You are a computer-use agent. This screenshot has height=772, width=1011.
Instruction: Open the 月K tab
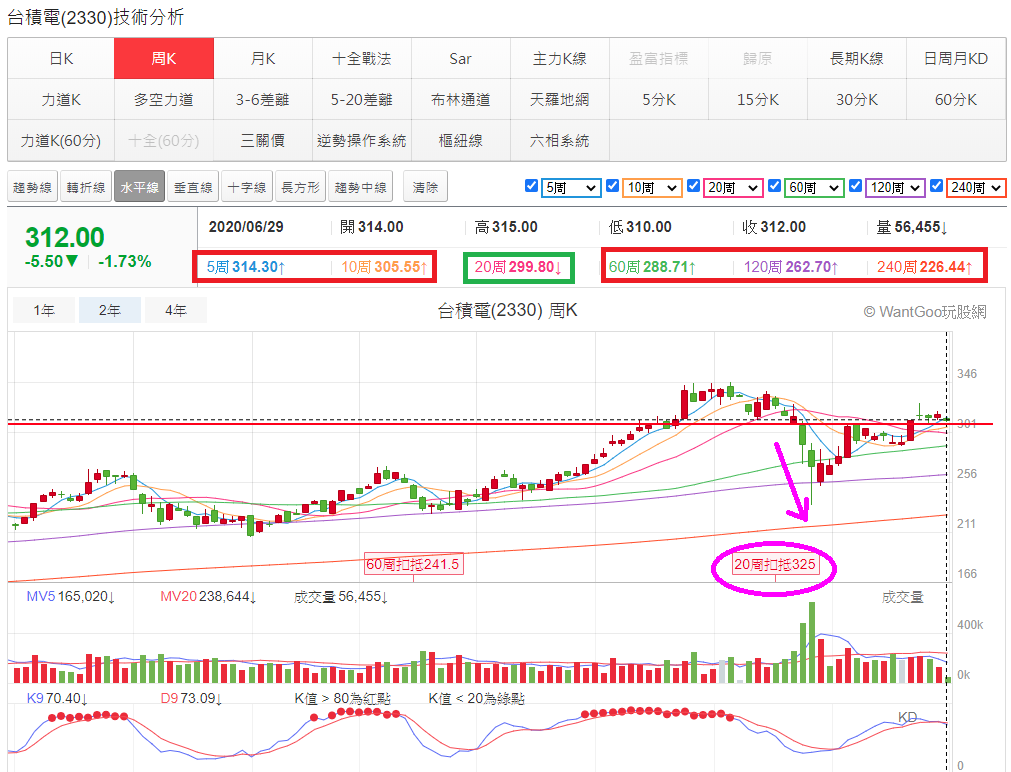click(x=263, y=59)
